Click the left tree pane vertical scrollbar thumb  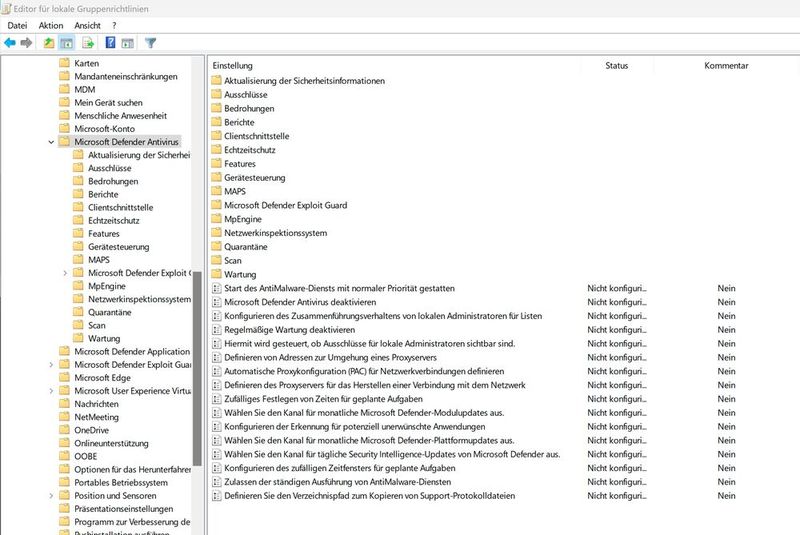[x=197, y=368]
